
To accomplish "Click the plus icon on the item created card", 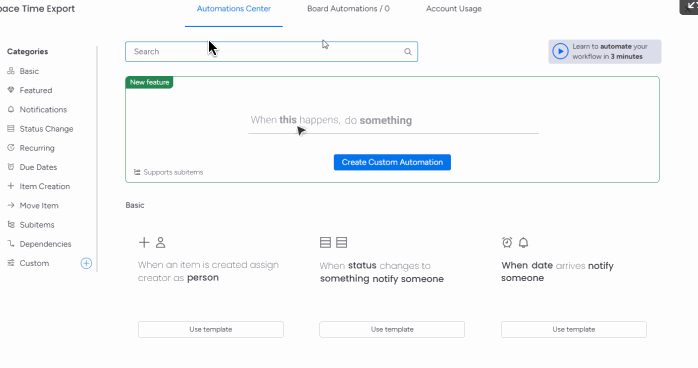I will 144,243.
